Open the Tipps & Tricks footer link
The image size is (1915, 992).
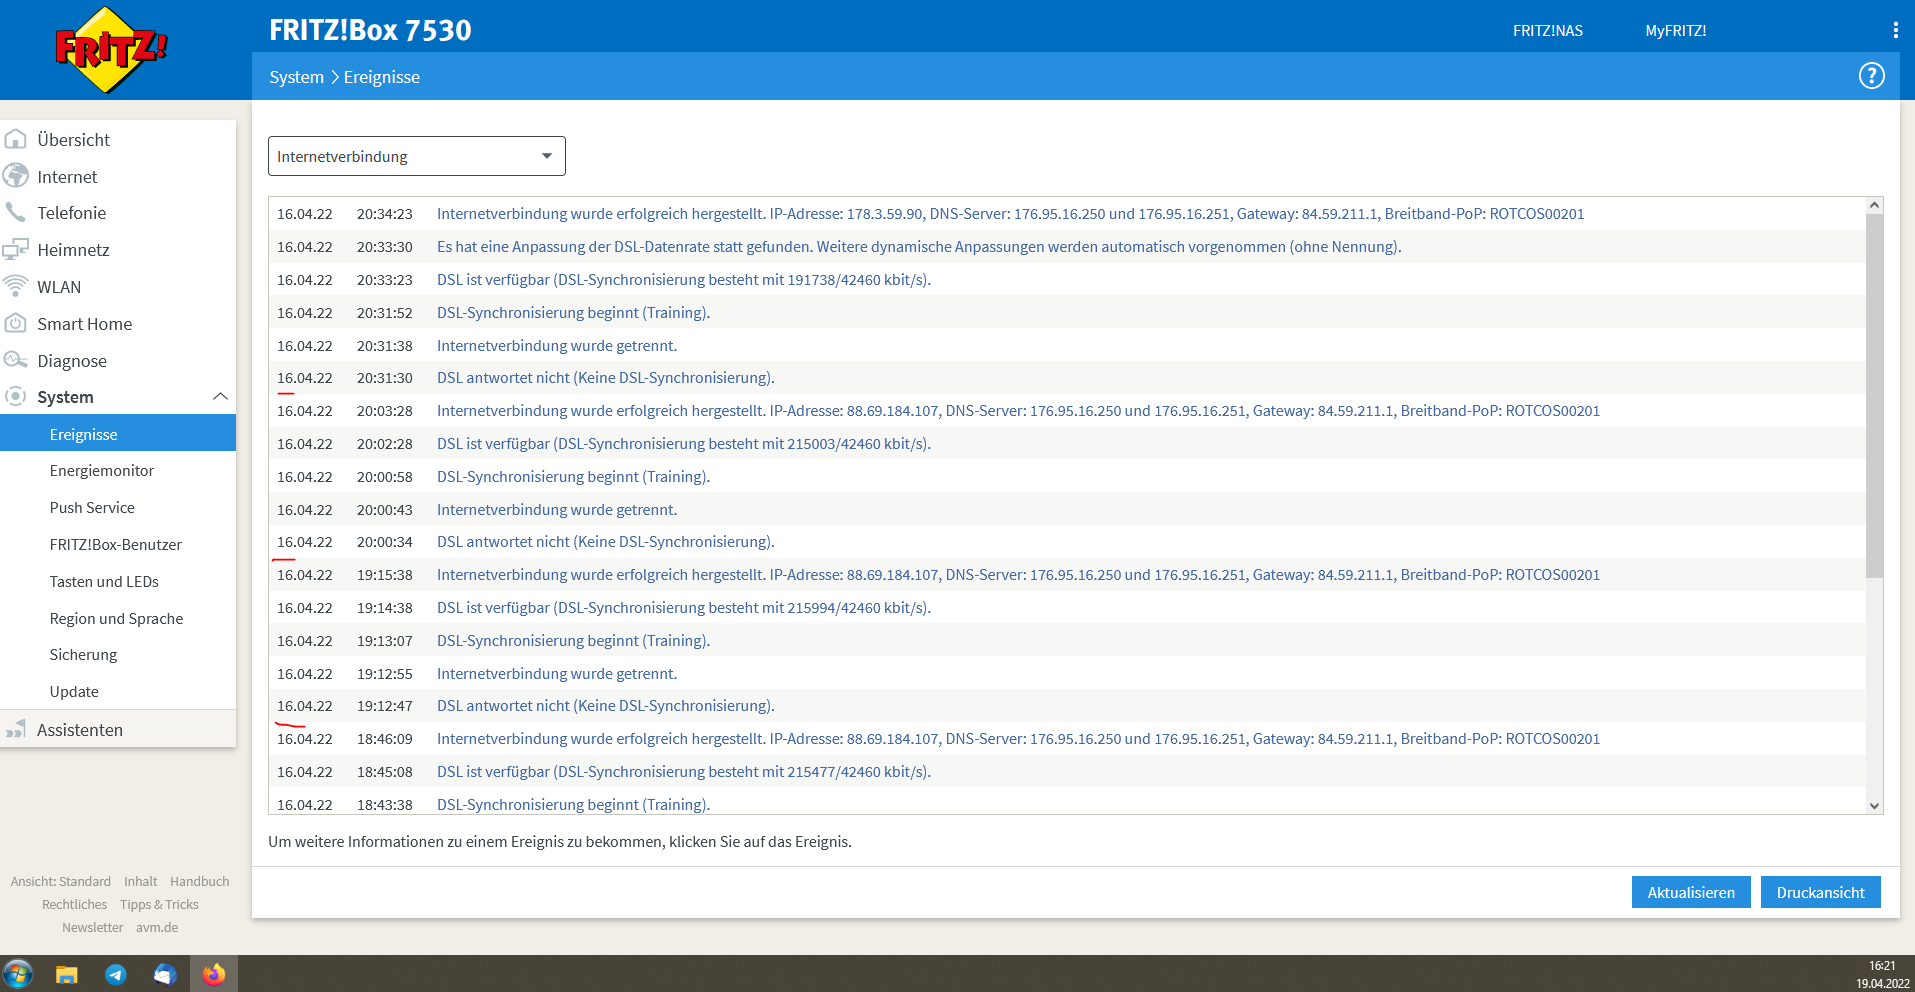(x=159, y=904)
